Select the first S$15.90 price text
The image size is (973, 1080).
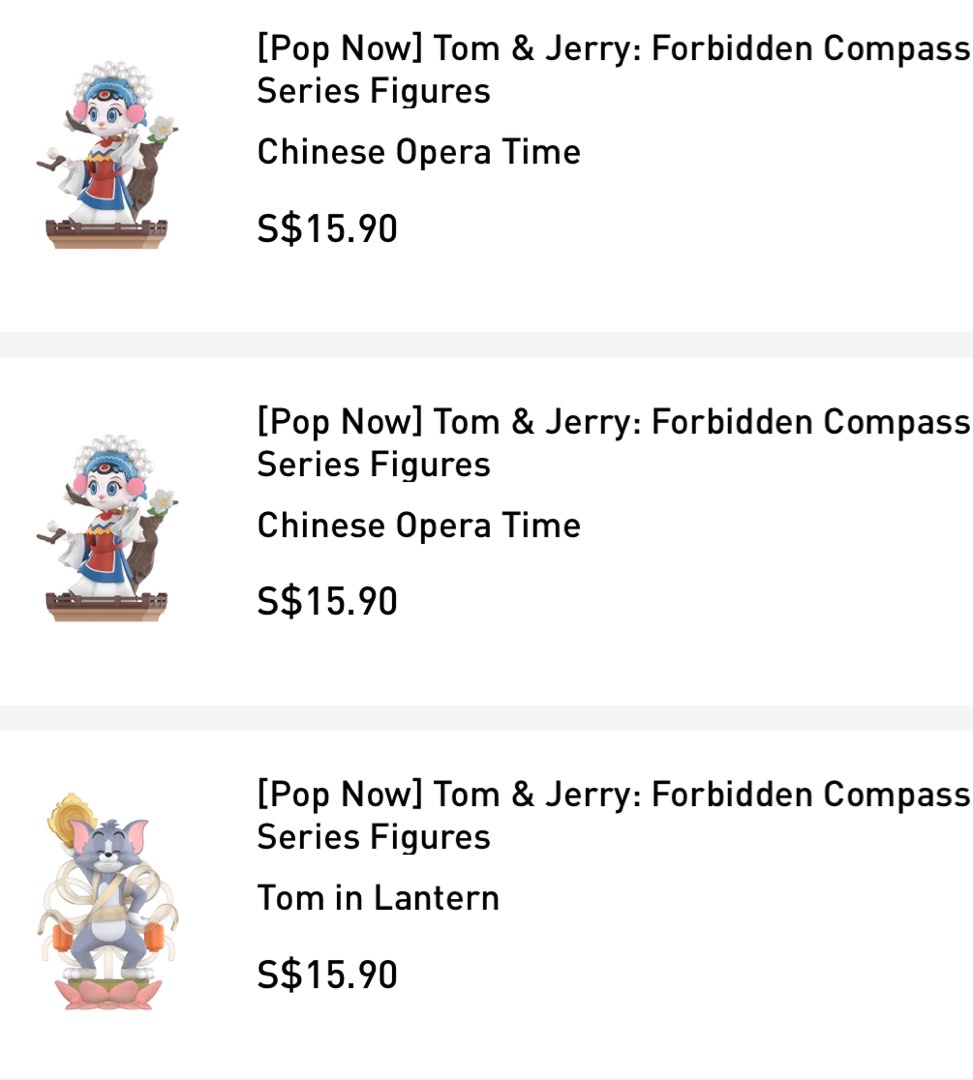click(326, 228)
